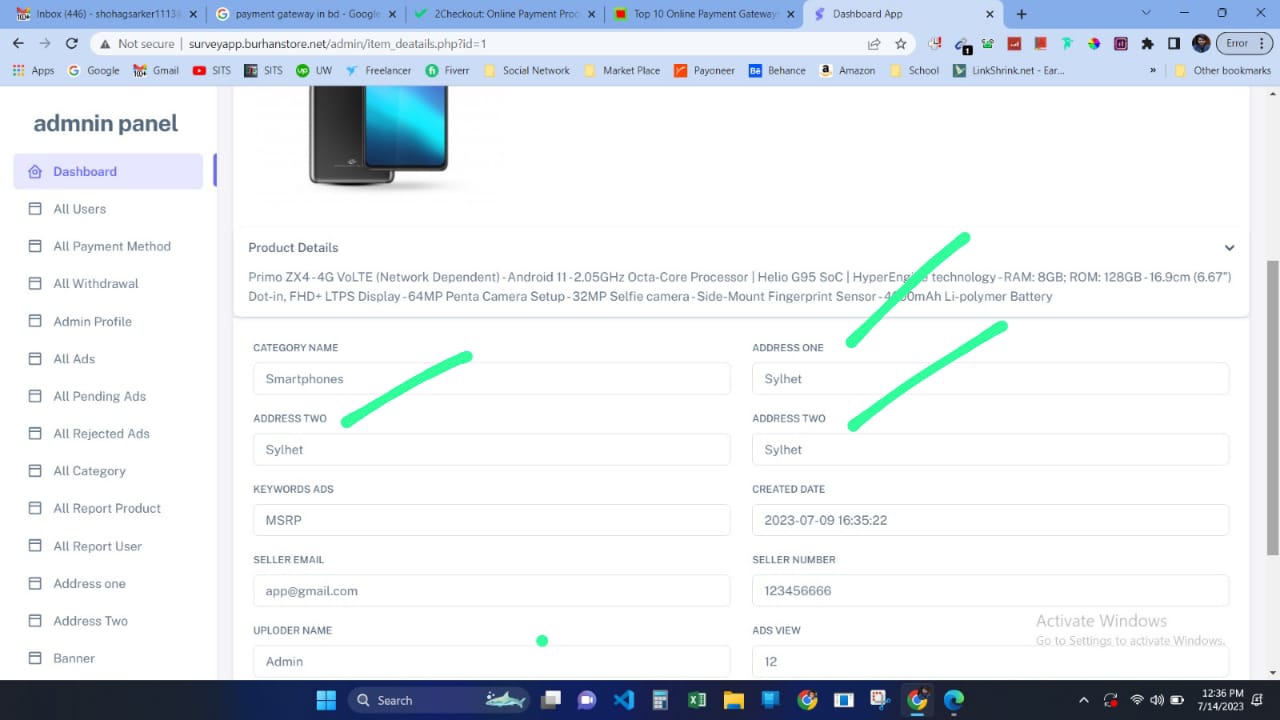Expand the hidden bookmarks overflow chevron
This screenshot has width=1280, height=720.
point(1153,71)
